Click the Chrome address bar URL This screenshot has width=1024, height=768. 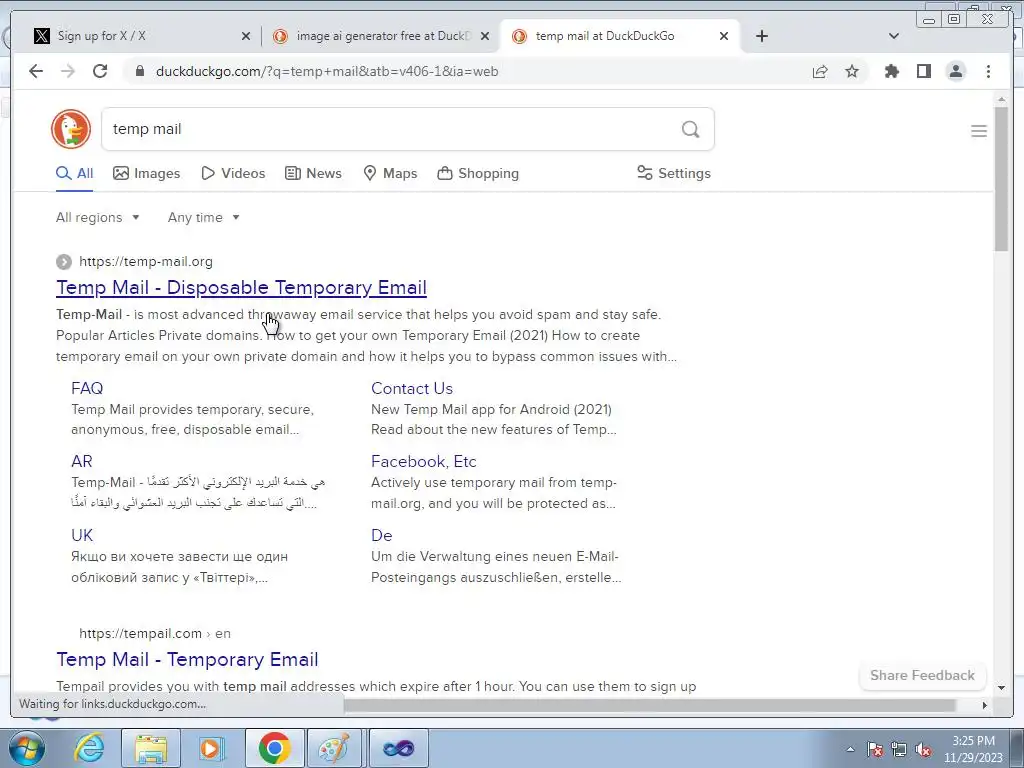click(x=327, y=71)
